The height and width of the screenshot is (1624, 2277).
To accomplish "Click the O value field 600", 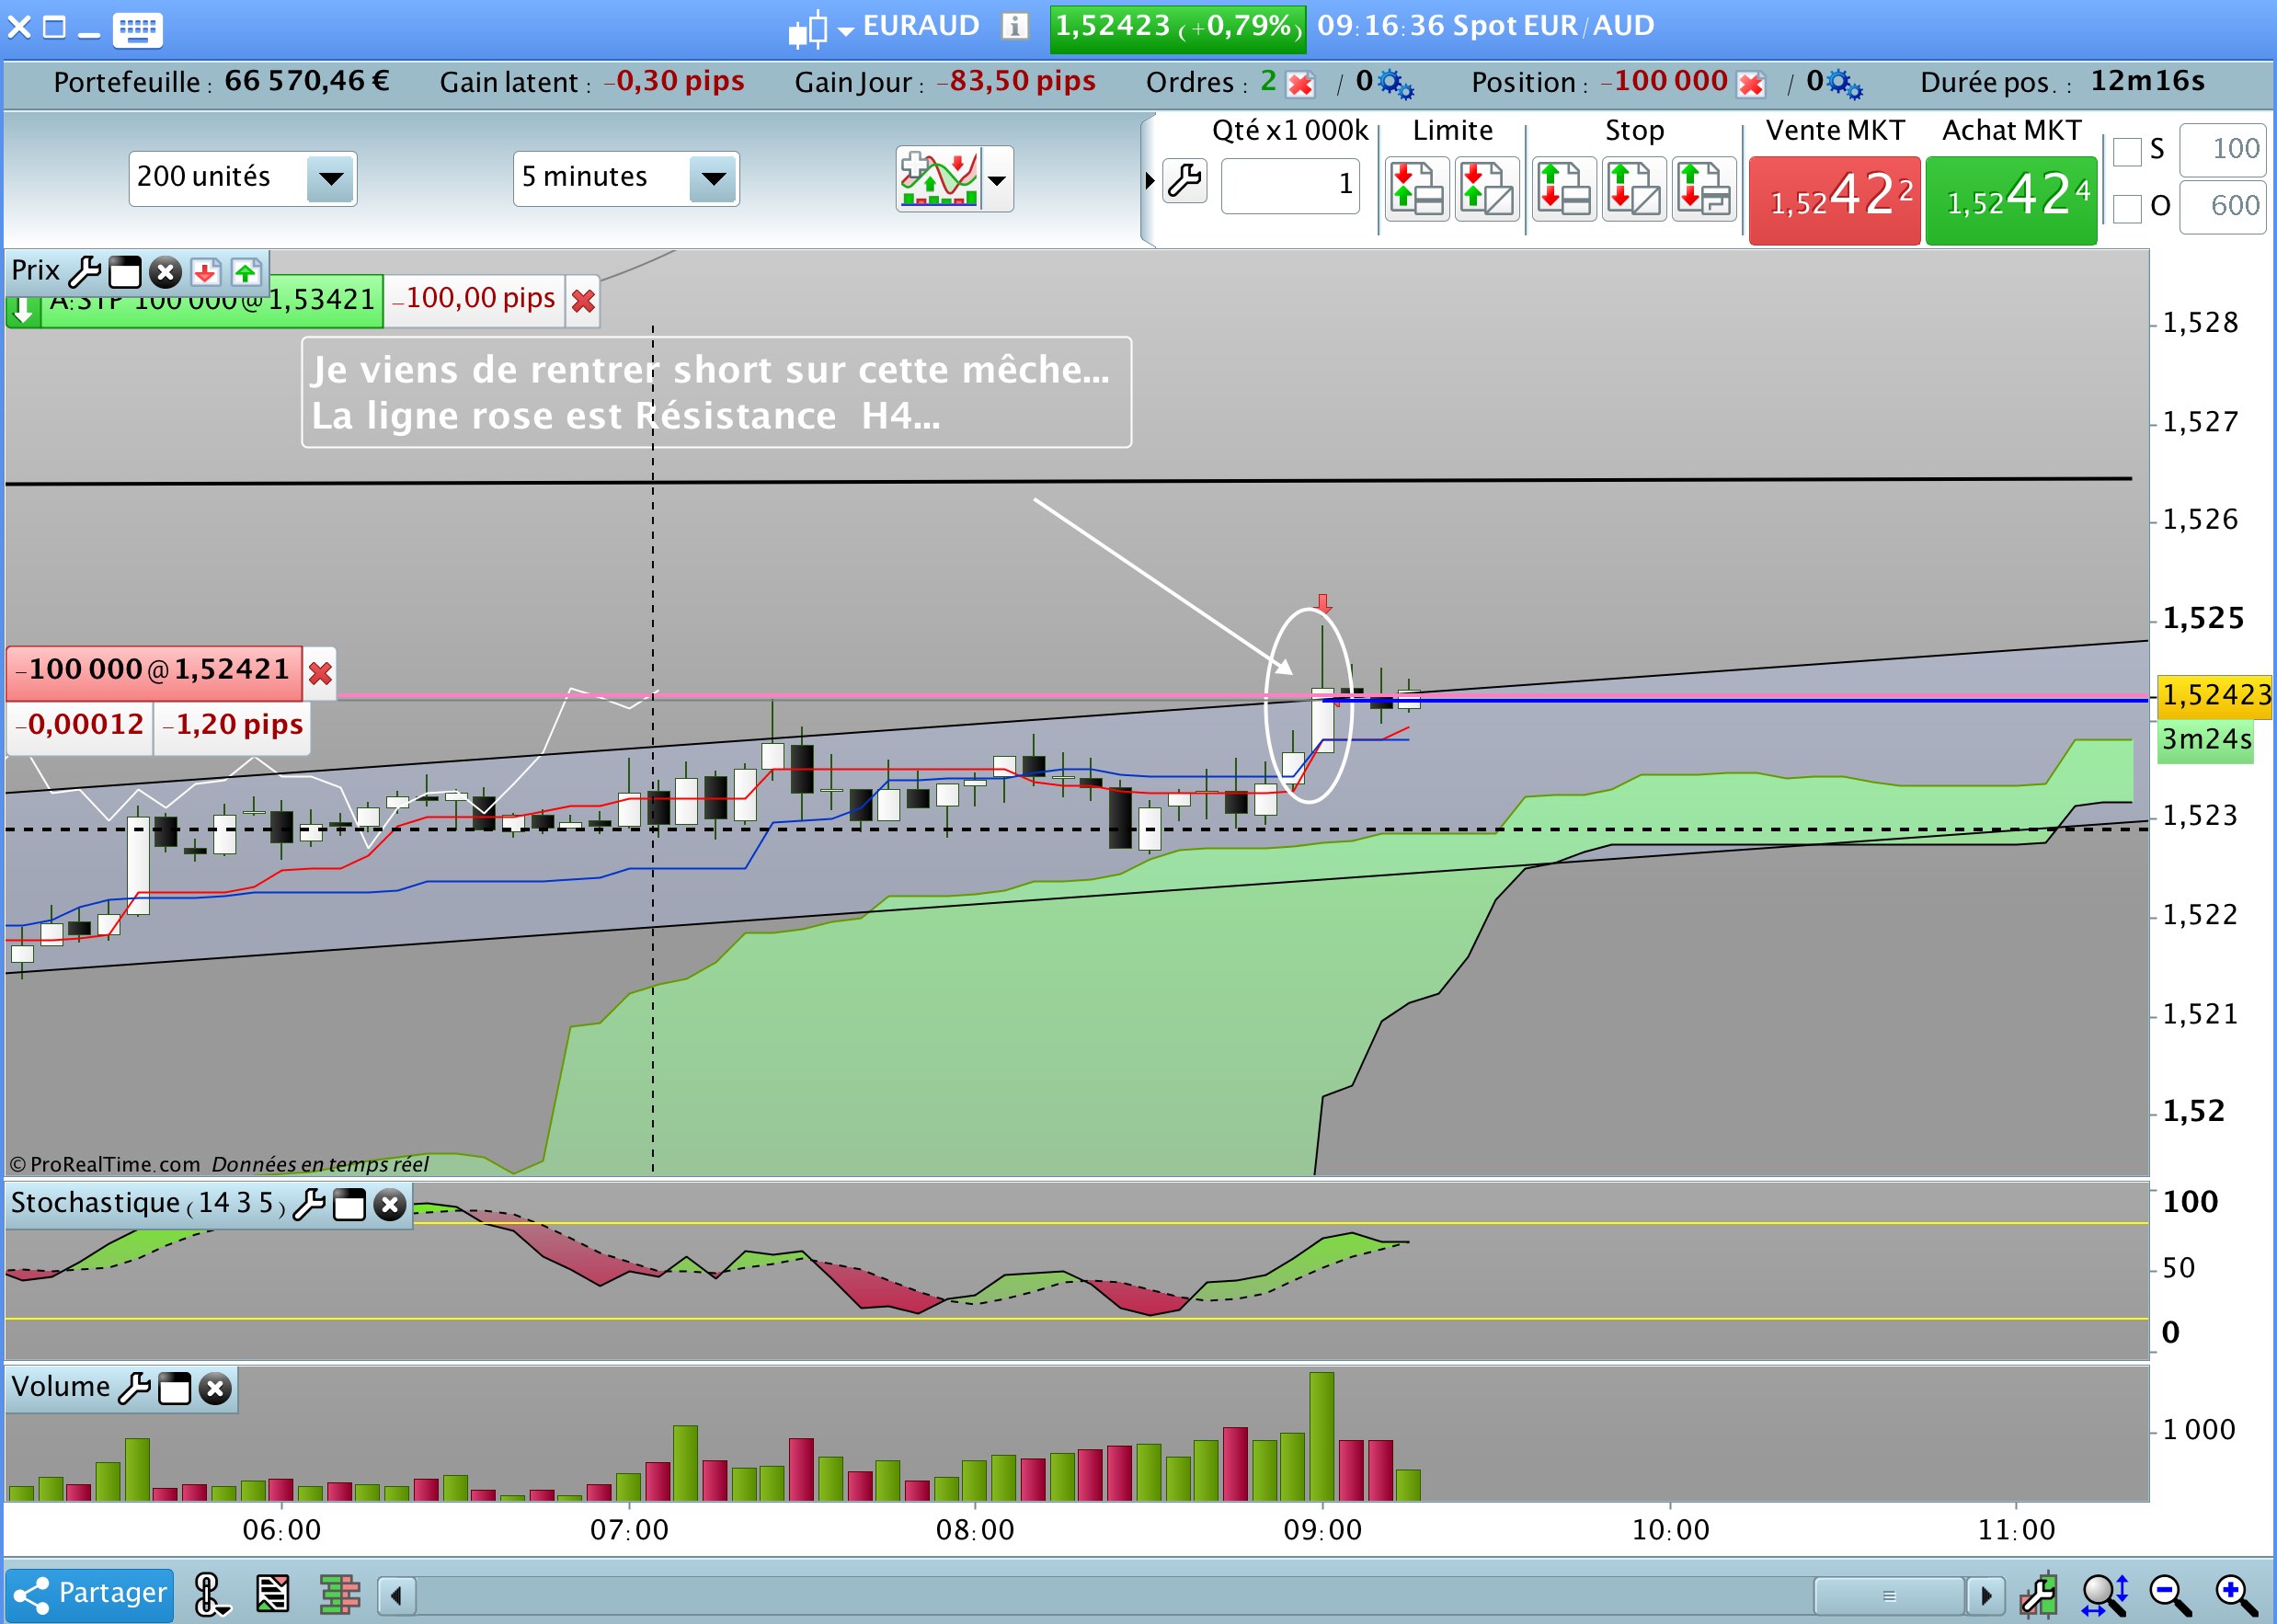I will tap(2222, 207).
